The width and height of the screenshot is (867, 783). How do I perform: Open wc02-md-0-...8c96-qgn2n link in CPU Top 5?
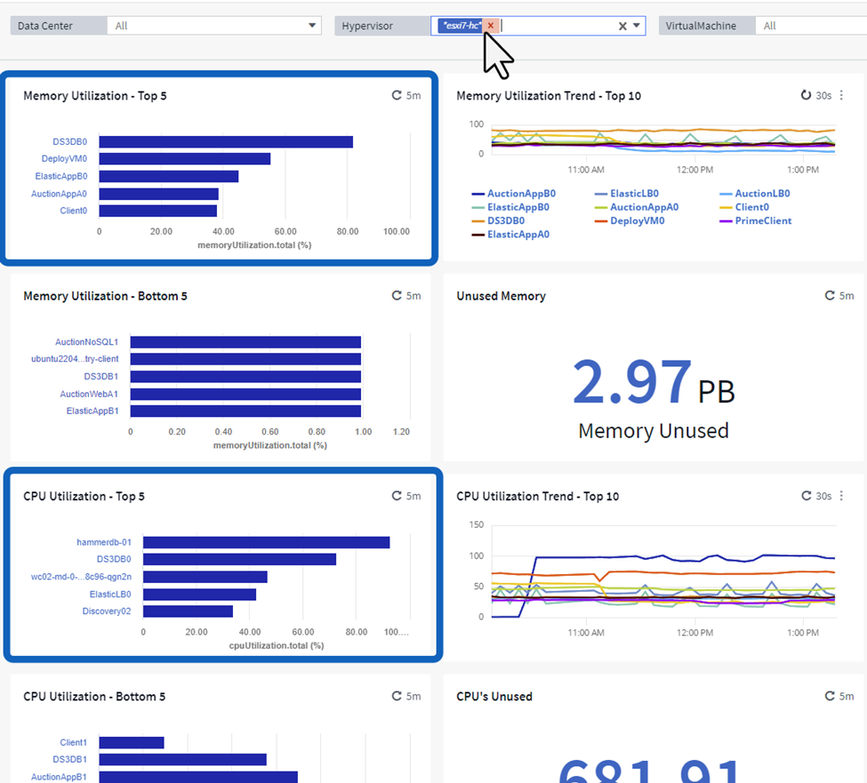tap(81, 577)
